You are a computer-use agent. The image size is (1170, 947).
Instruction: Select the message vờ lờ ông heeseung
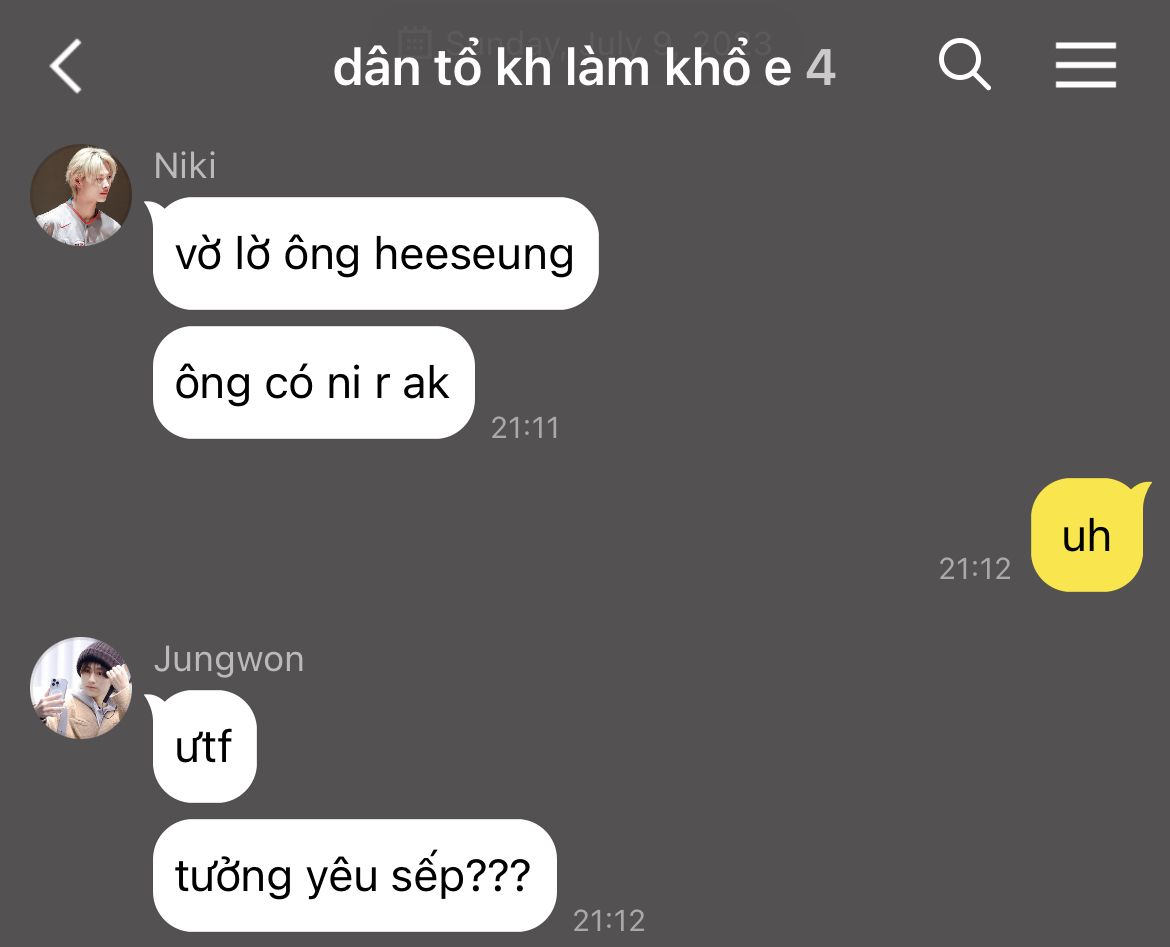click(375, 254)
